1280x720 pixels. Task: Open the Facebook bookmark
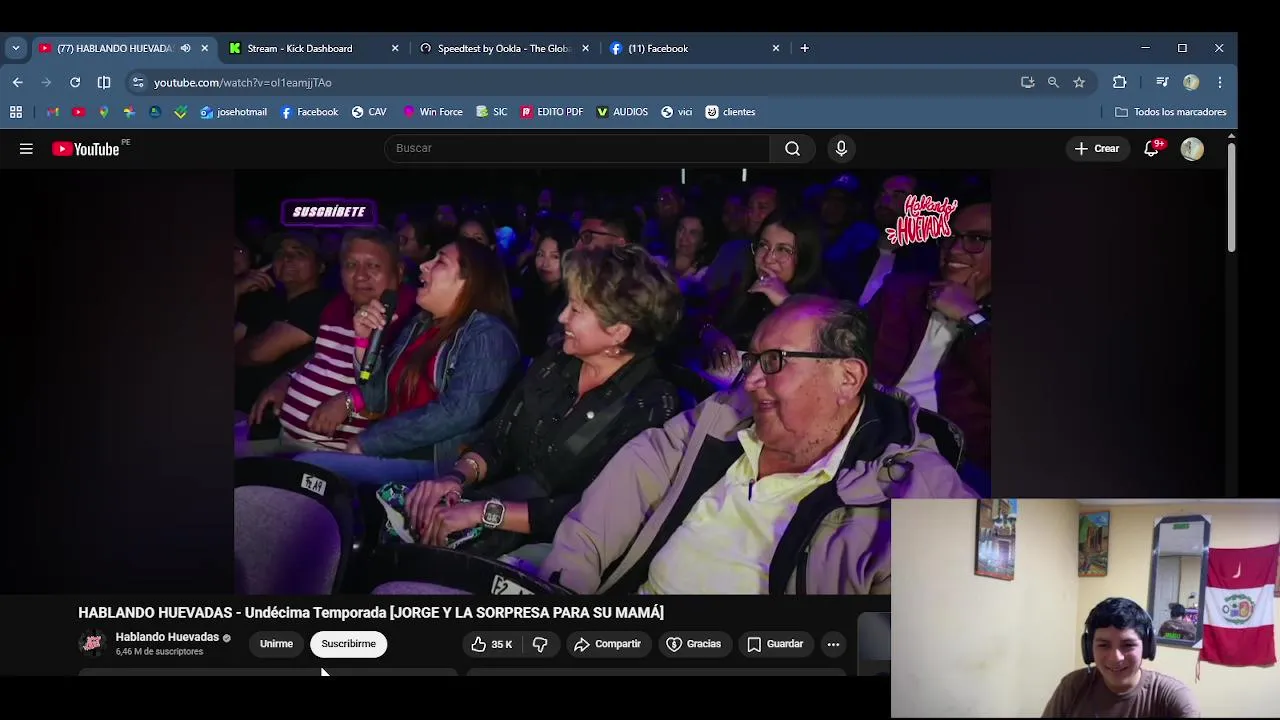[x=309, y=112]
